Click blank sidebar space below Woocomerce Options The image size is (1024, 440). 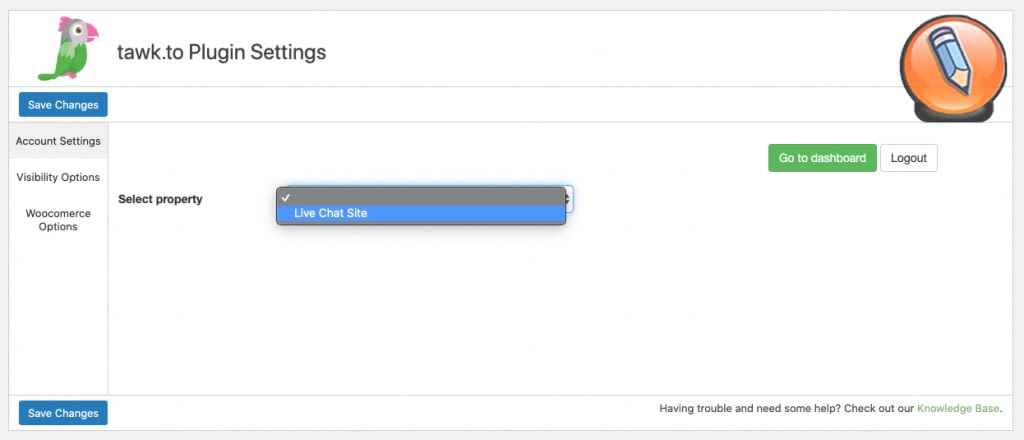pos(58,320)
